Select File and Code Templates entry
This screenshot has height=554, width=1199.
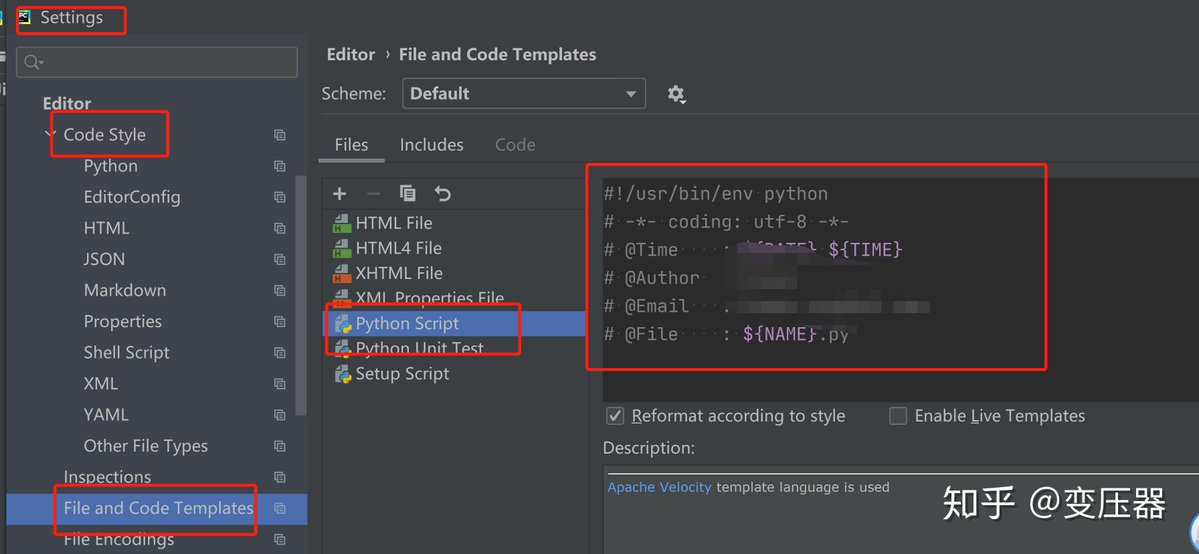click(x=158, y=508)
